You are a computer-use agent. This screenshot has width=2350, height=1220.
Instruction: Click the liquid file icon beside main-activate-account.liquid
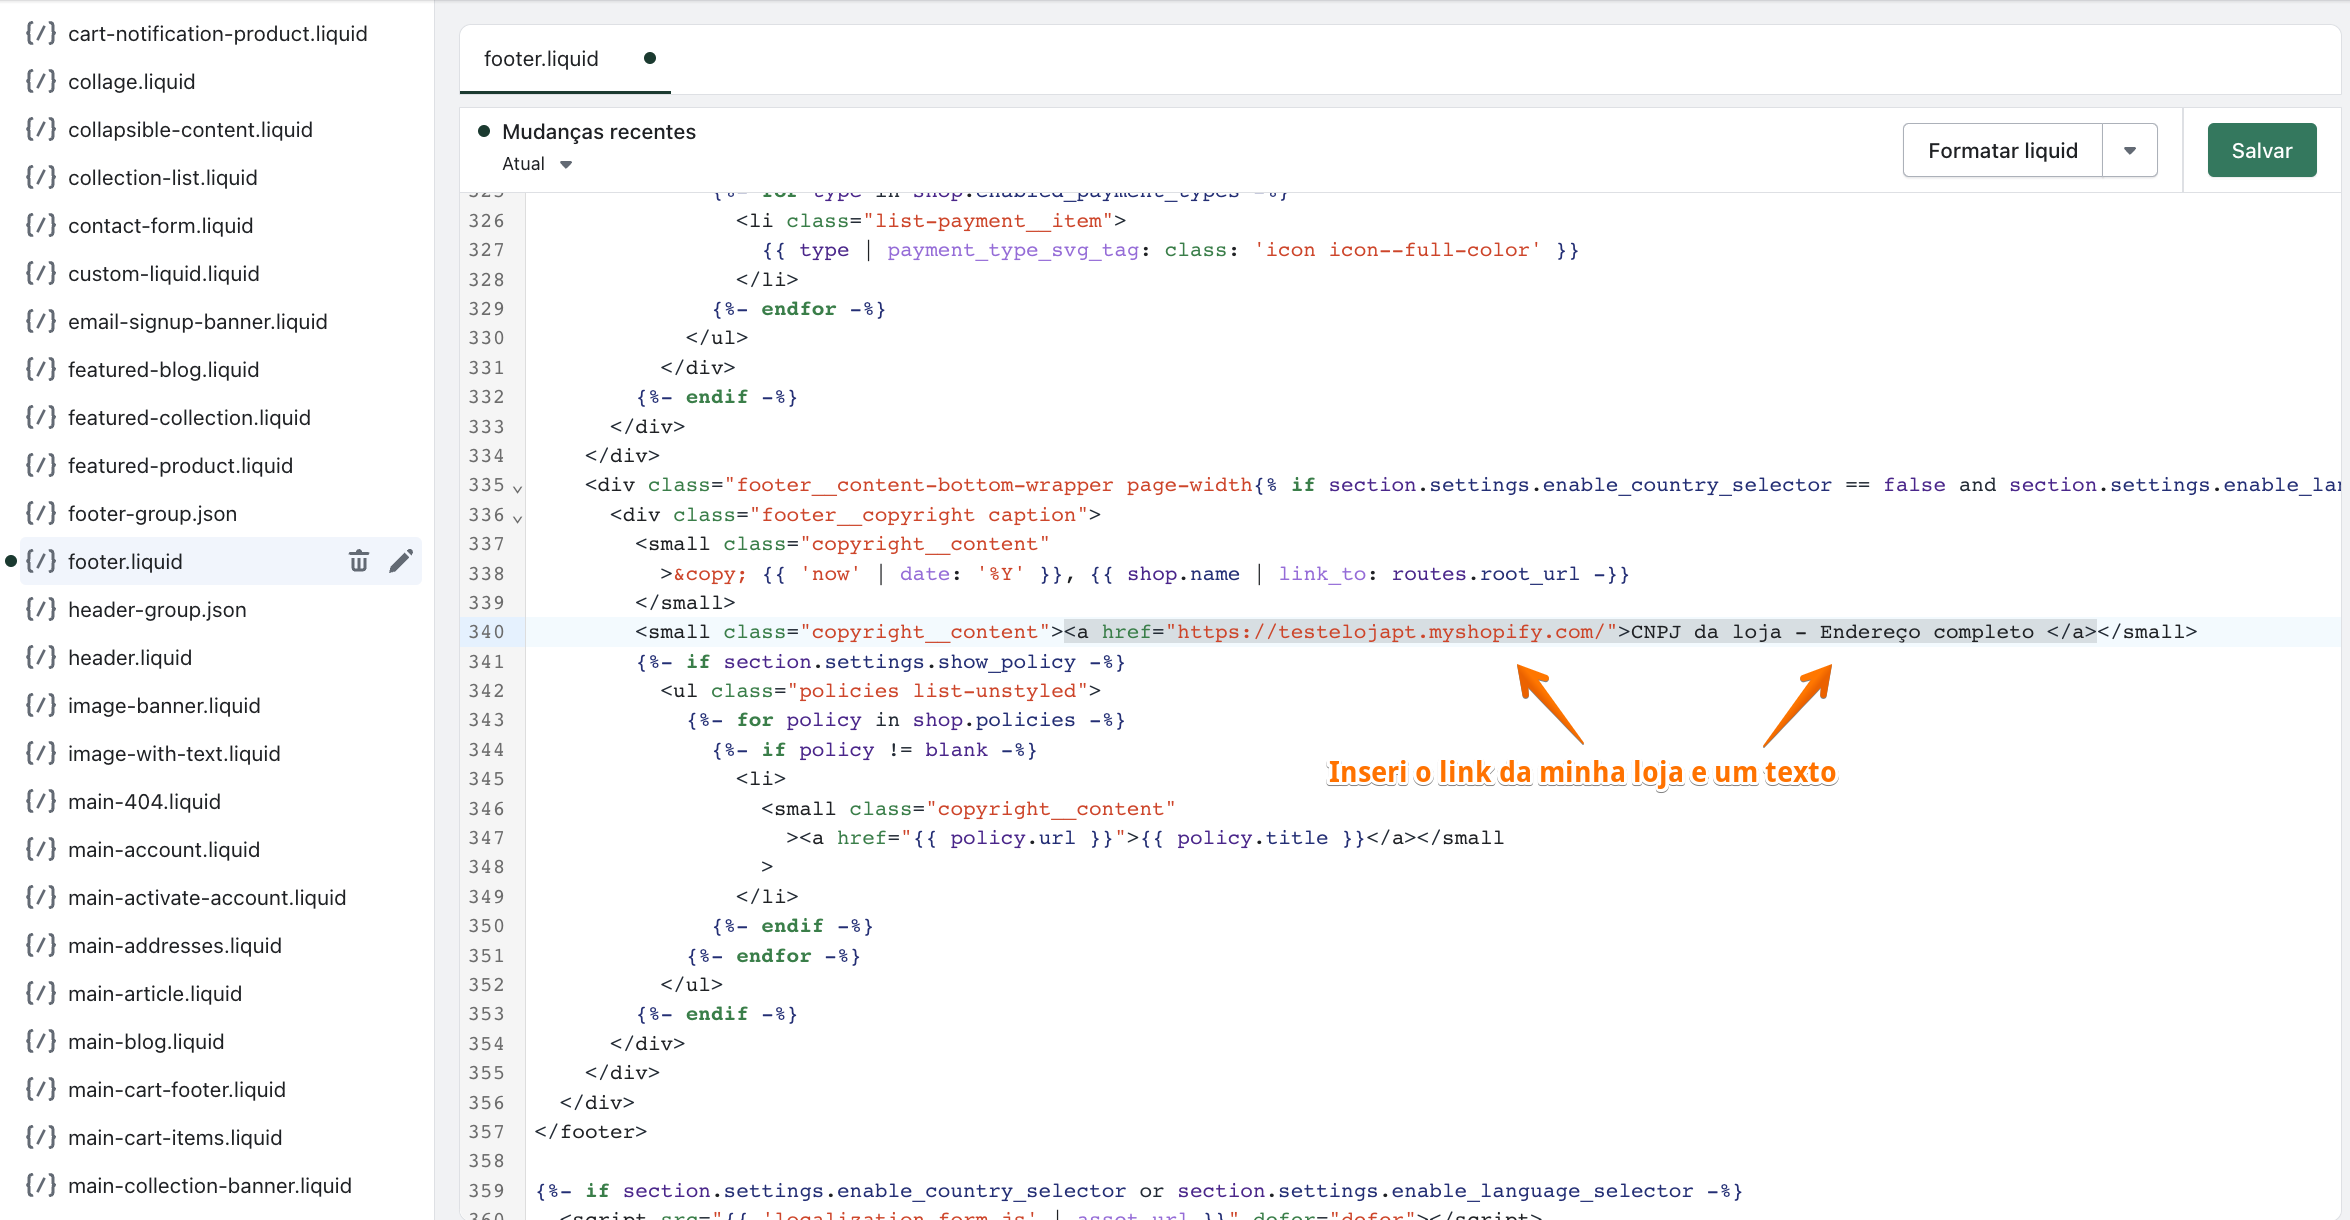pyautogui.click(x=41, y=897)
